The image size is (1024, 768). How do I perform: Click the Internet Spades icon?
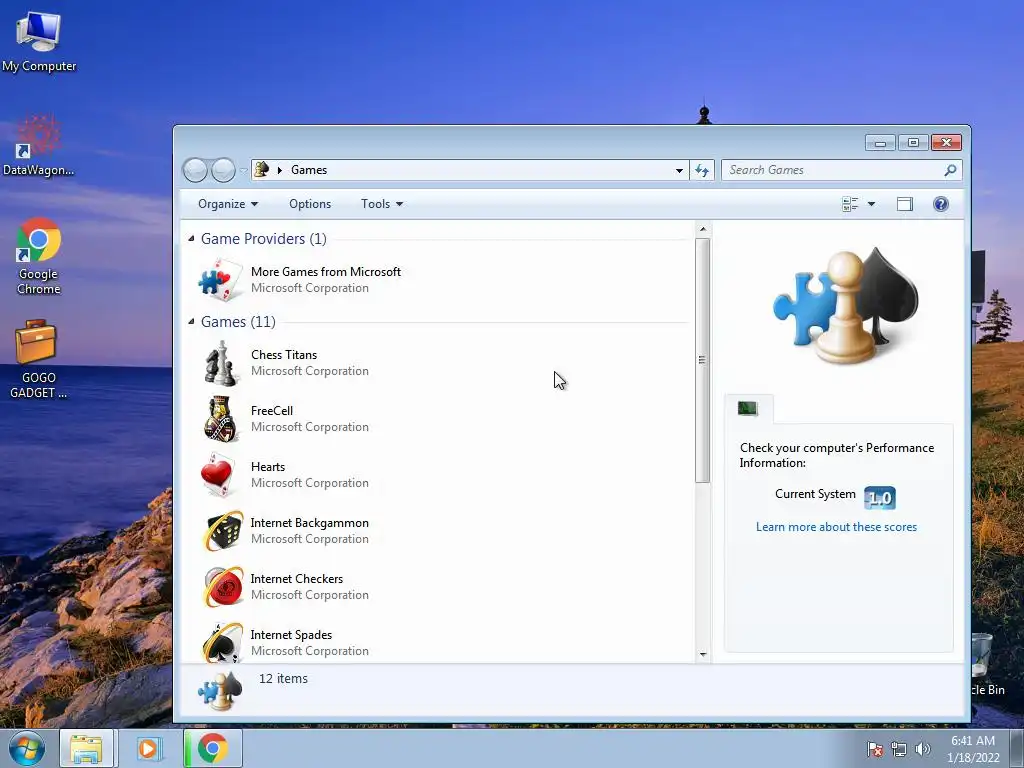point(222,643)
